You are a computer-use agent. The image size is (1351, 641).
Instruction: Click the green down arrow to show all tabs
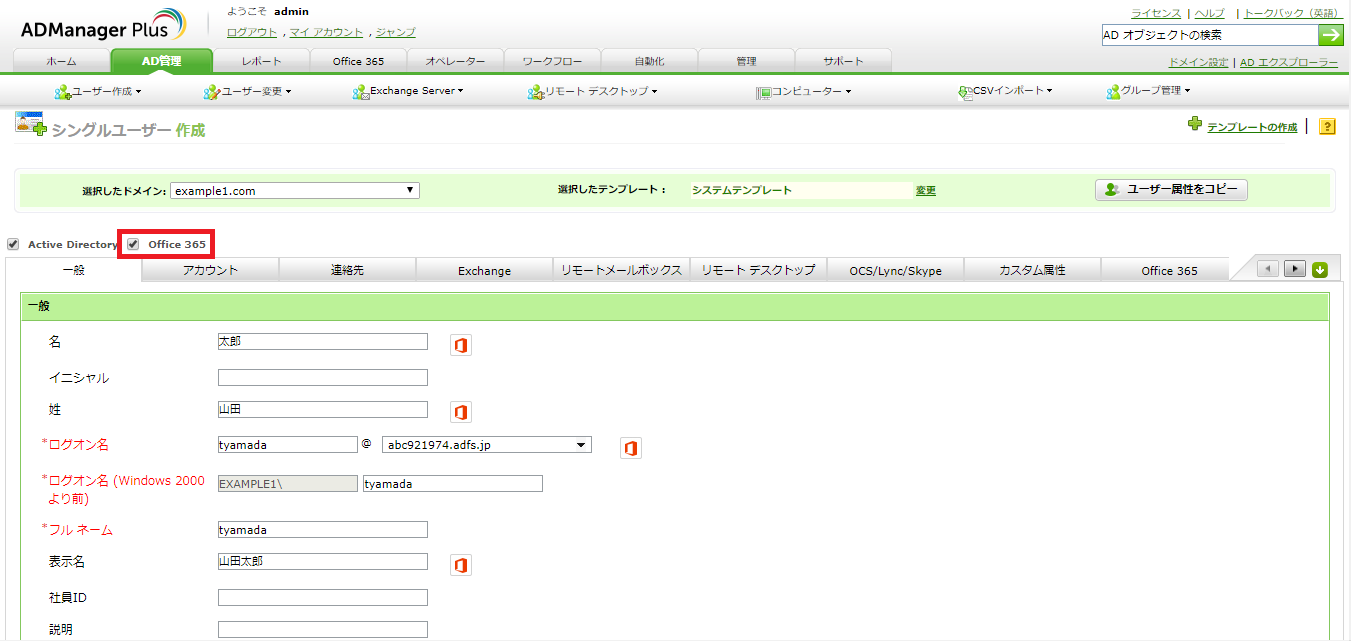[1320, 268]
